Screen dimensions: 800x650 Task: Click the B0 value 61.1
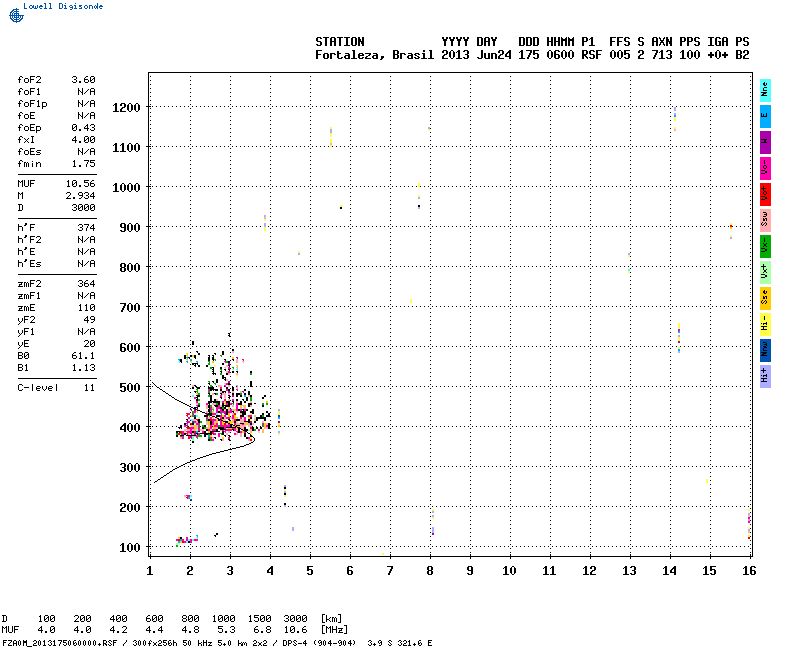pos(83,356)
